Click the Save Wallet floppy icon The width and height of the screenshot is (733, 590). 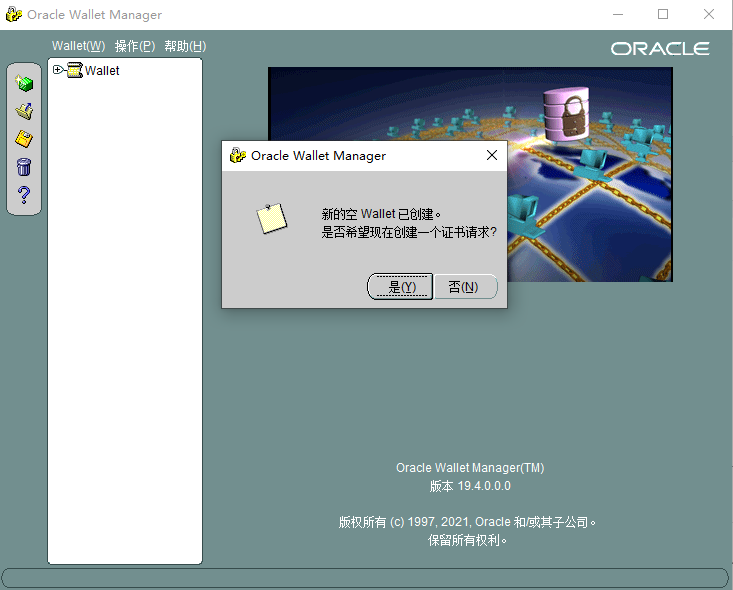click(x=24, y=139)
